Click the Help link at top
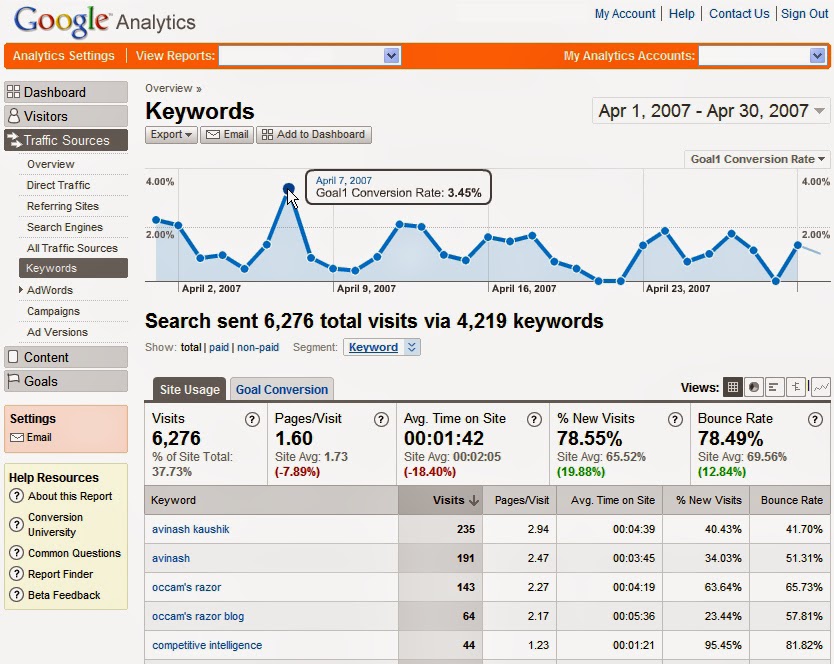The height and width of the screenshot is (664, 834). click(682, 14)
